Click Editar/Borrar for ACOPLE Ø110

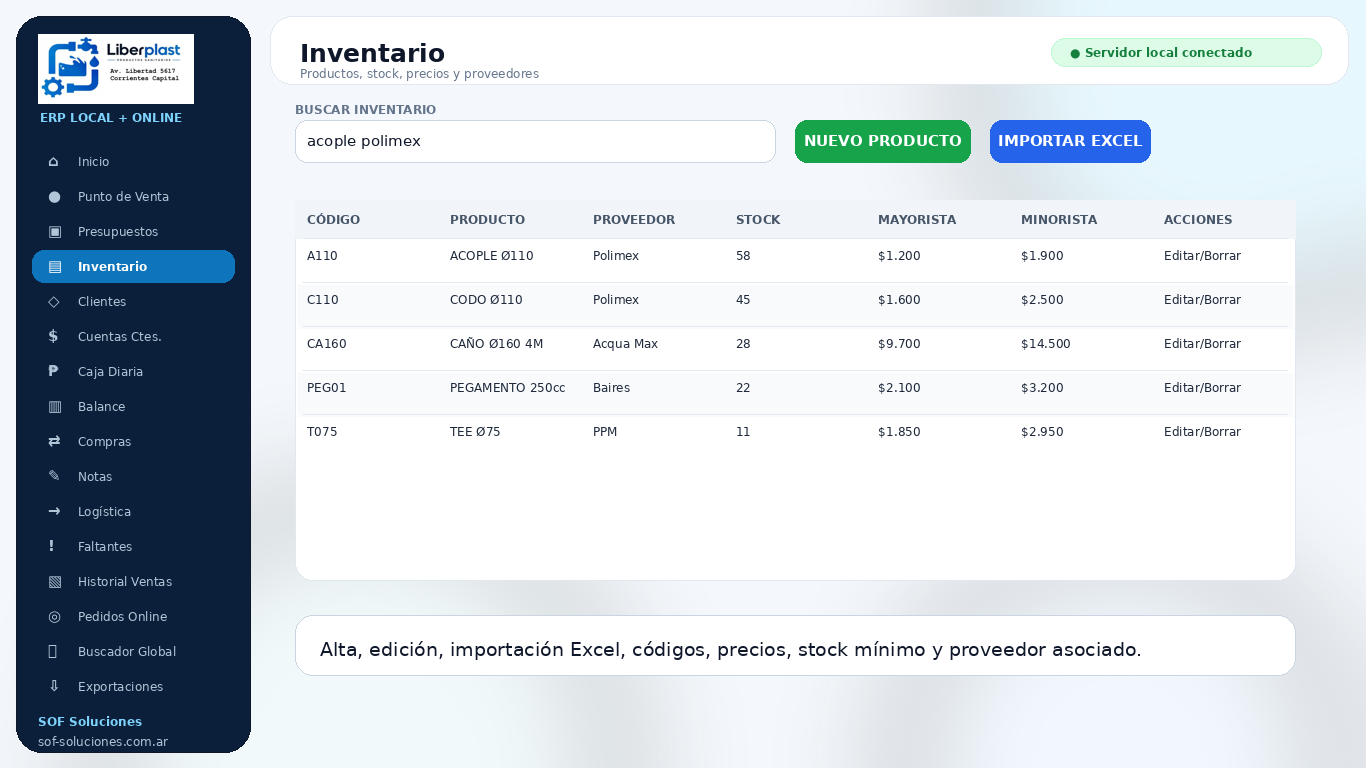point(1202,256)
